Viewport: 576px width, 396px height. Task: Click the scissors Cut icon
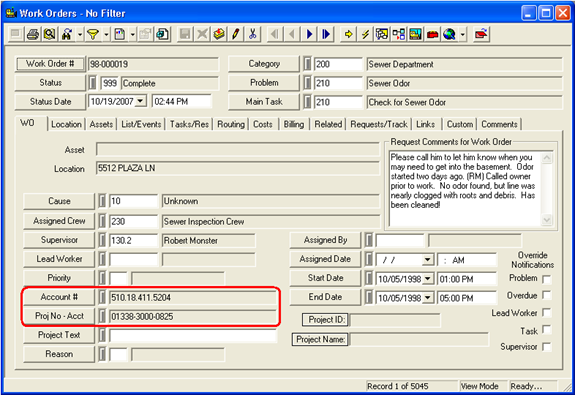tap(253, 35)
